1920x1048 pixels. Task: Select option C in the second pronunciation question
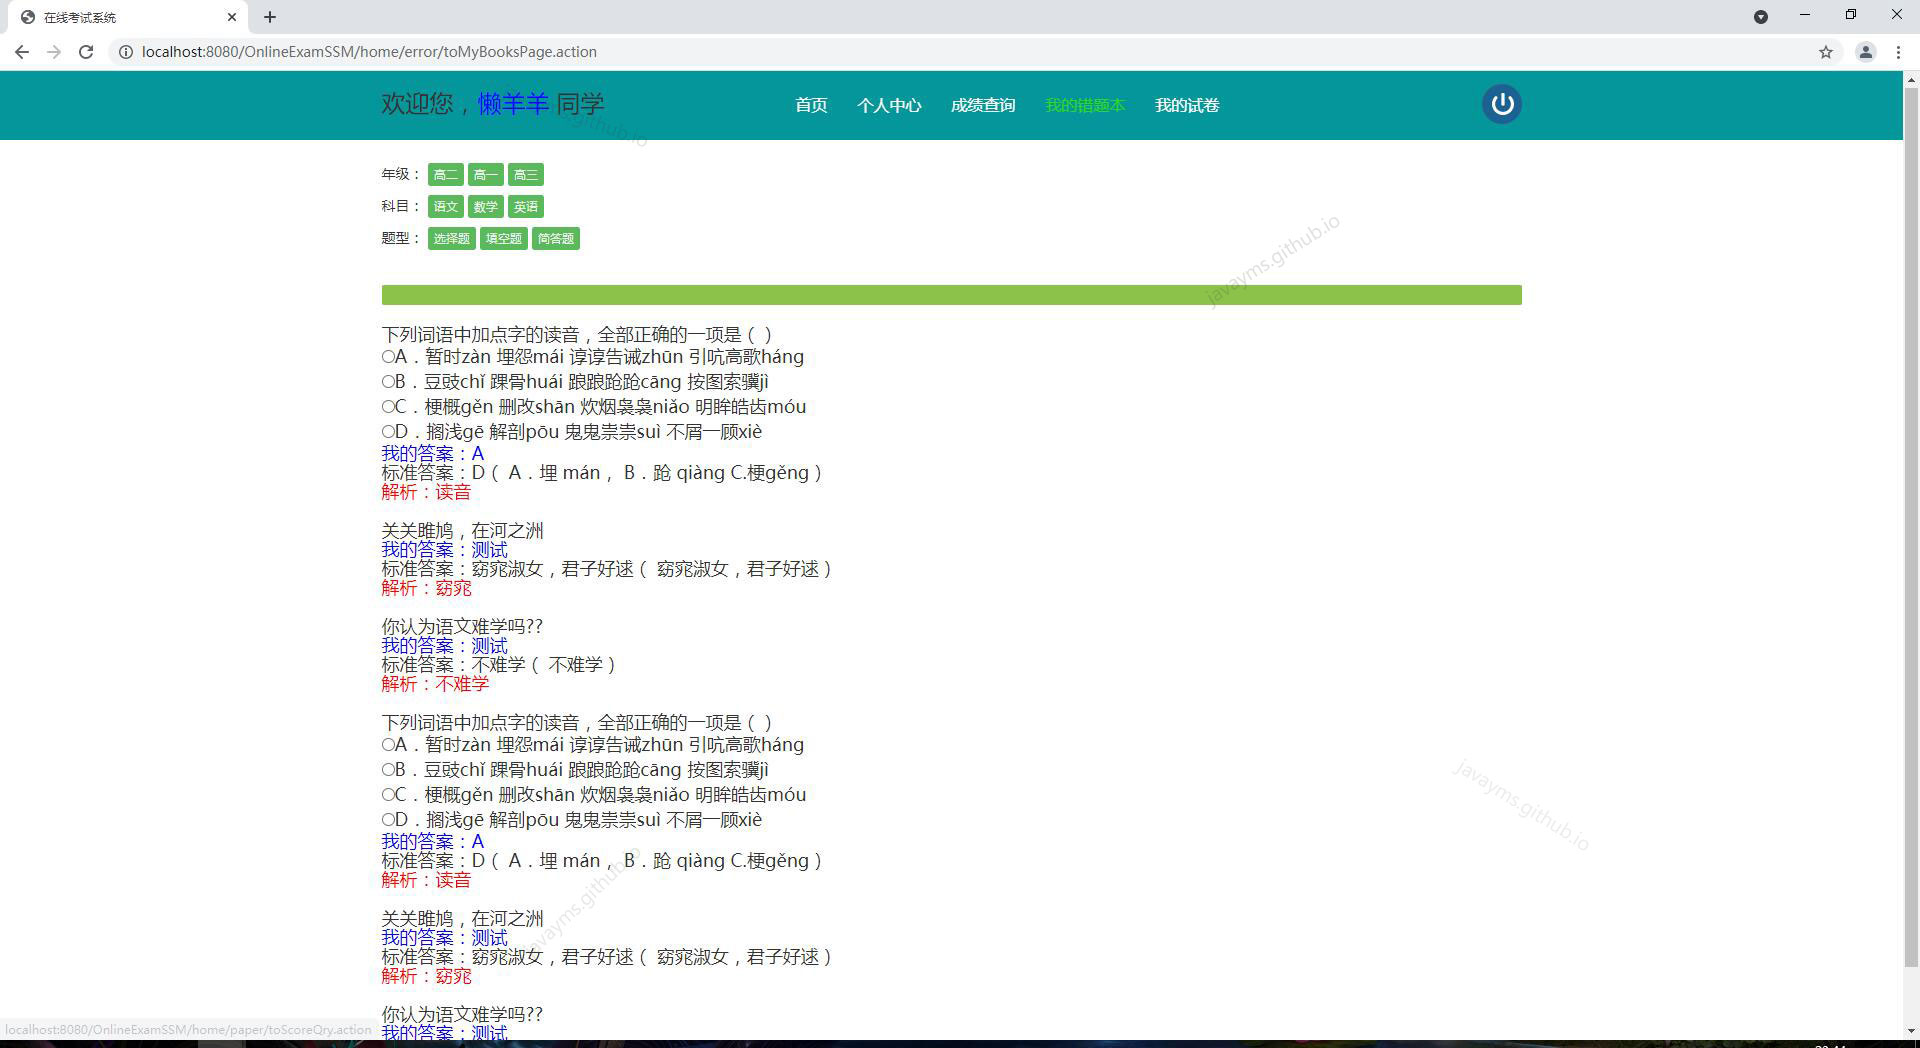pos(388,795)
